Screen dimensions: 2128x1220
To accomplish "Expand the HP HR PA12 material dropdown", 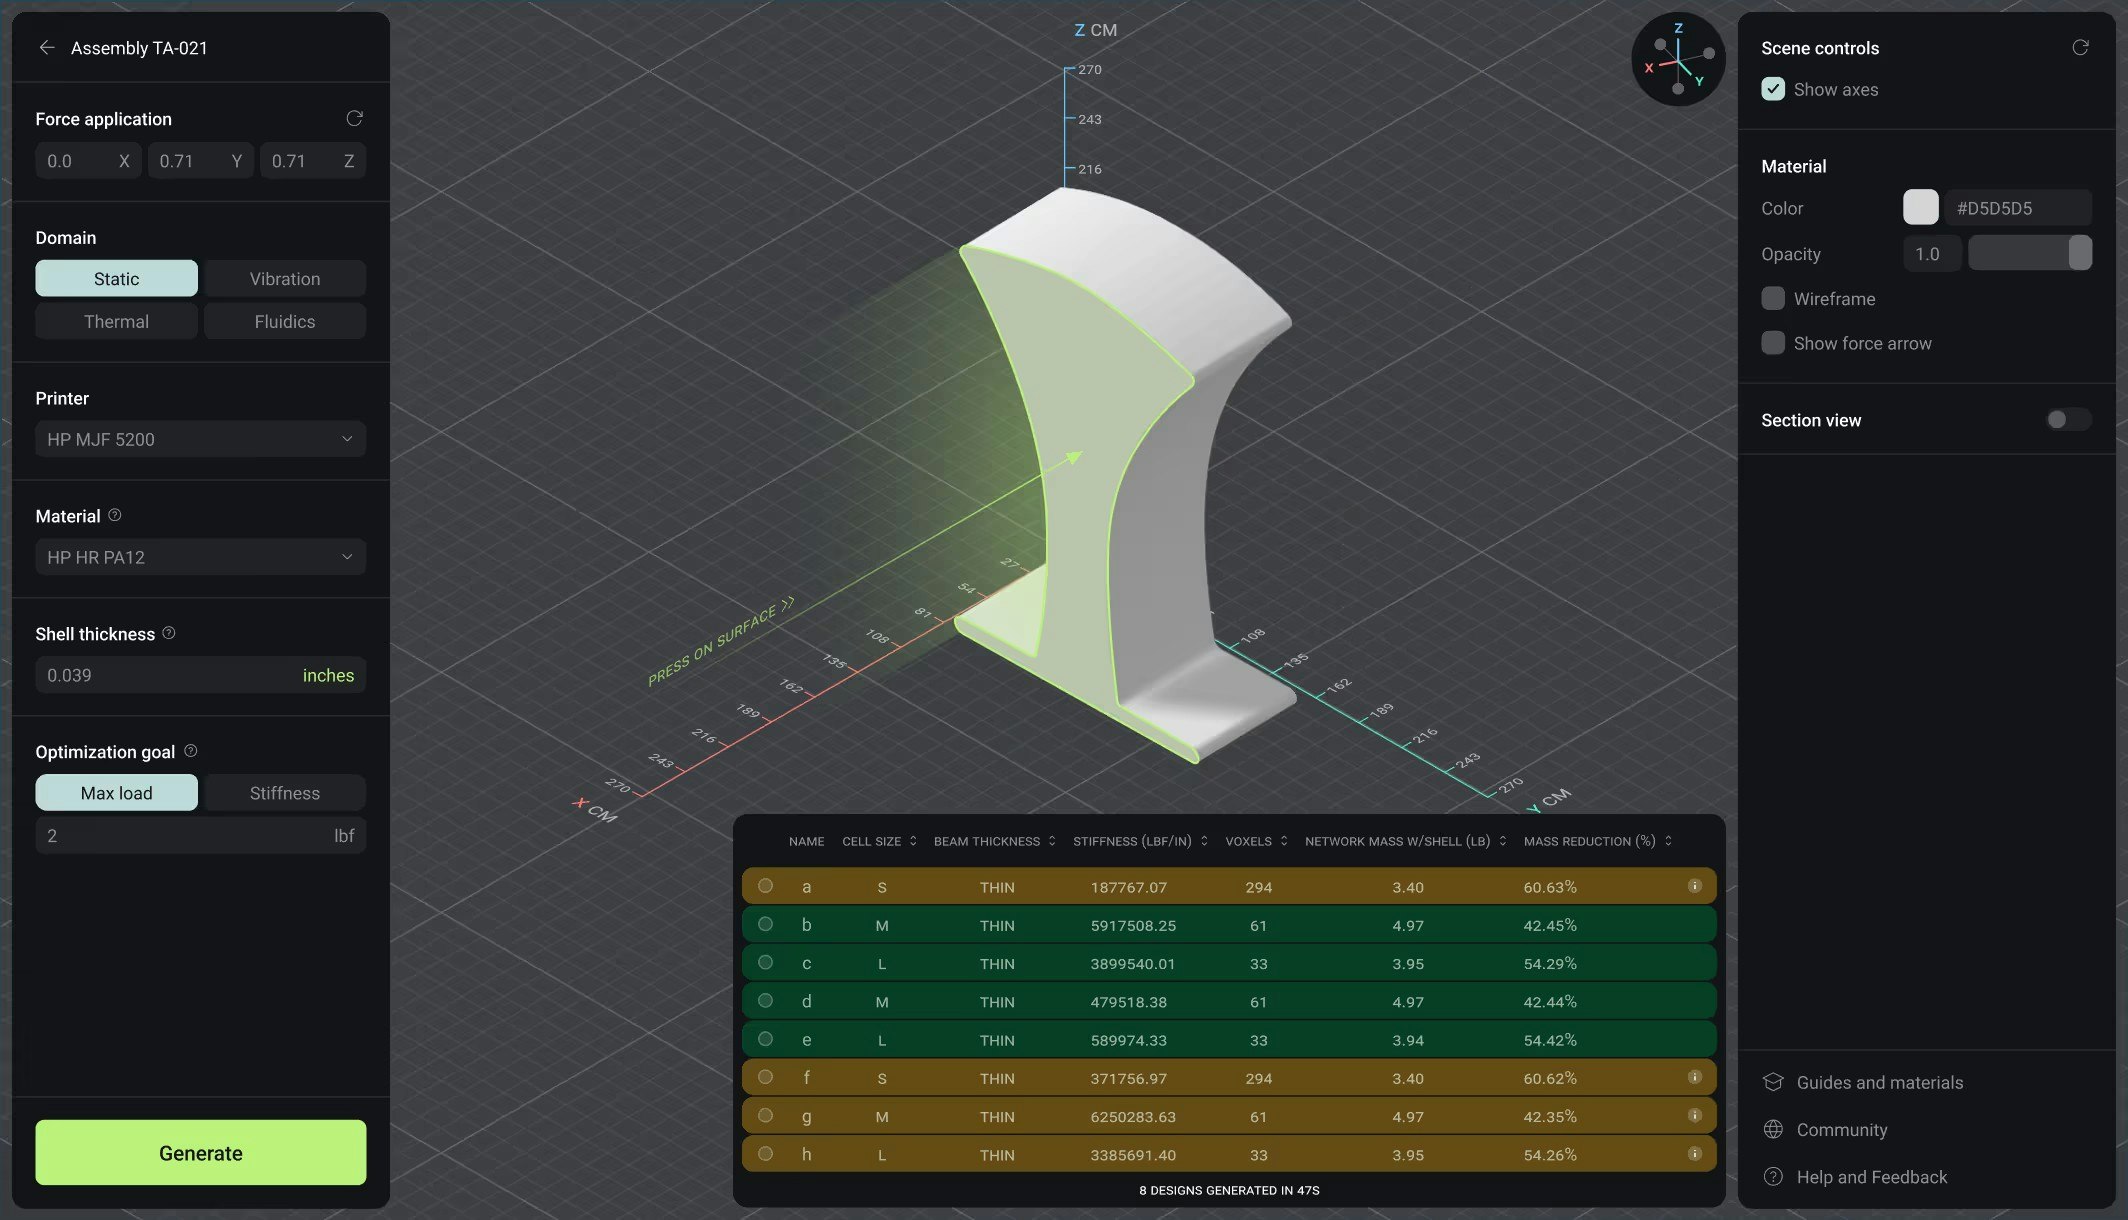I will pos(200,557).
